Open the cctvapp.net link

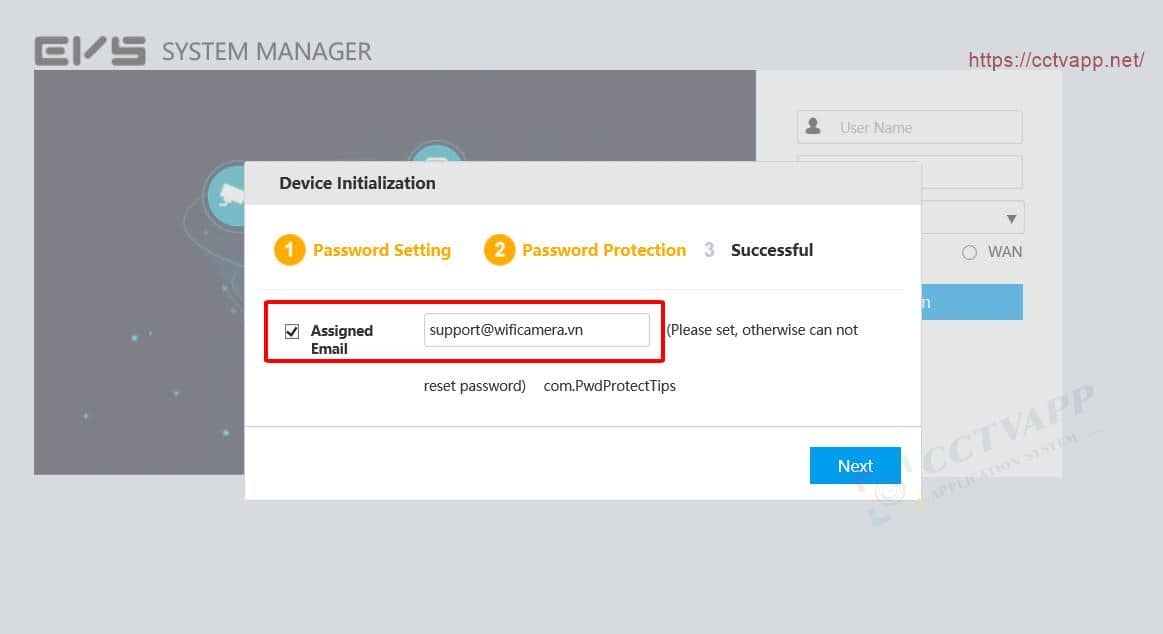(x=1055, y=60)
